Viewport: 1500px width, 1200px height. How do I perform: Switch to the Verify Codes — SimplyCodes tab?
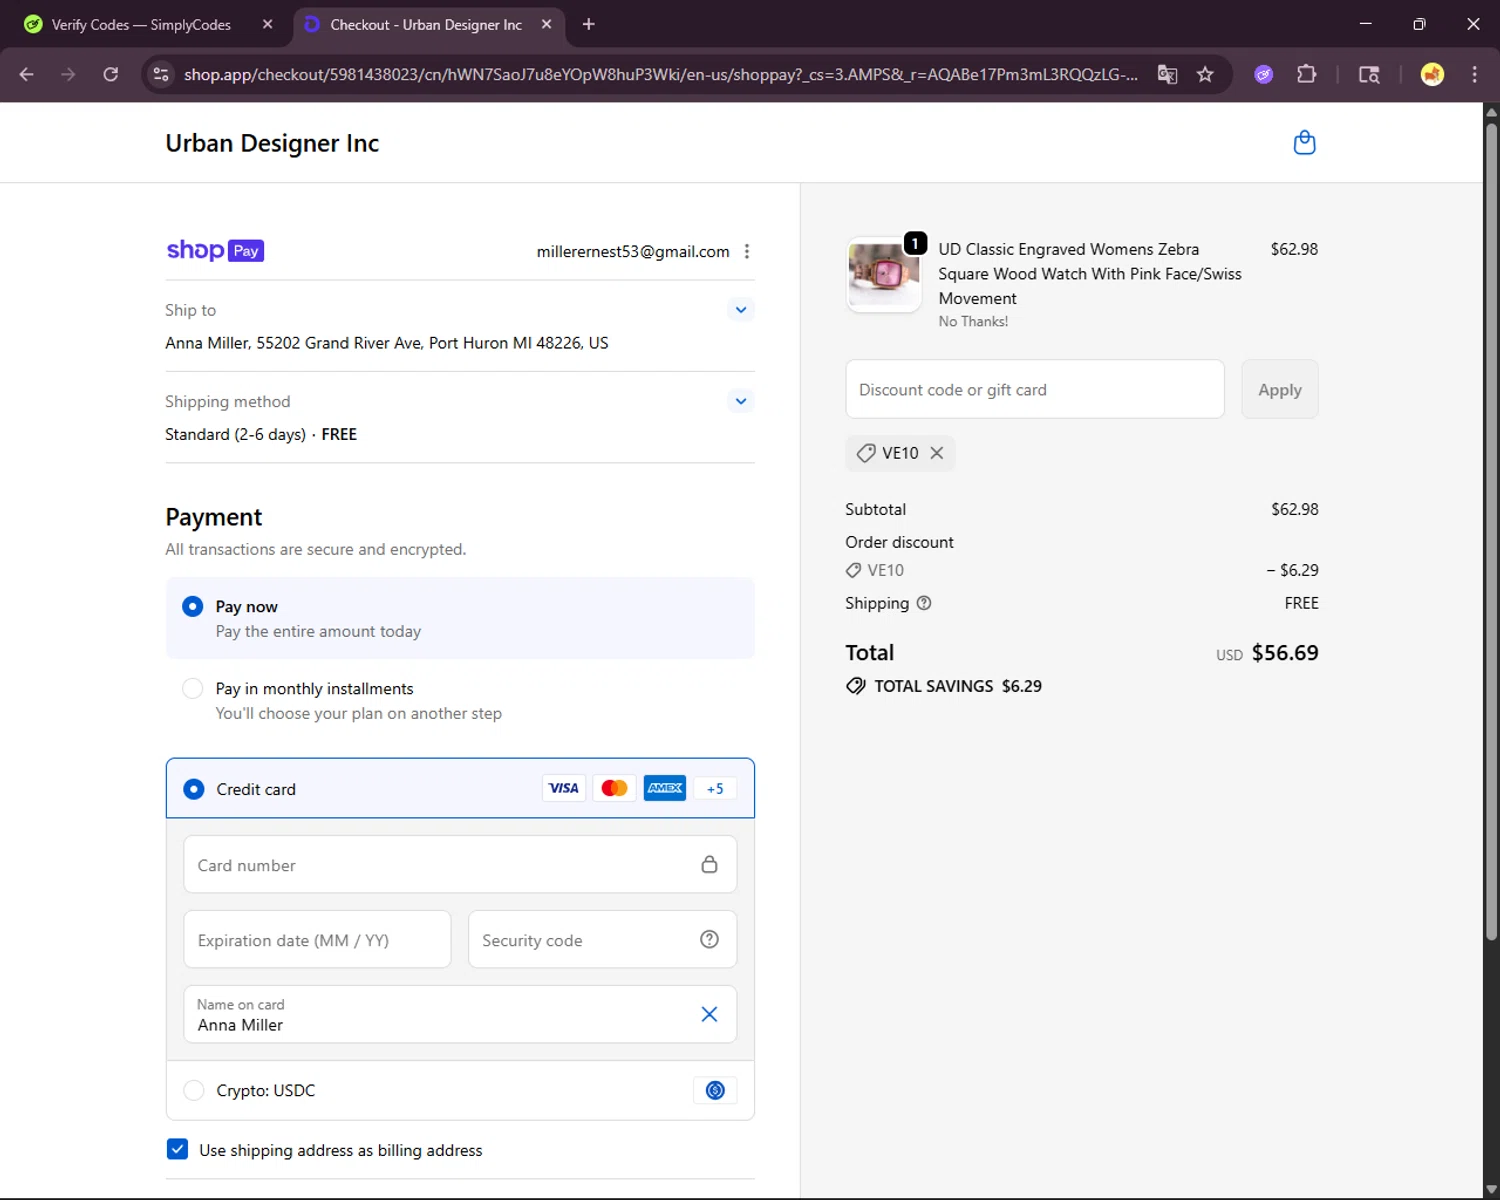[140, 24]
